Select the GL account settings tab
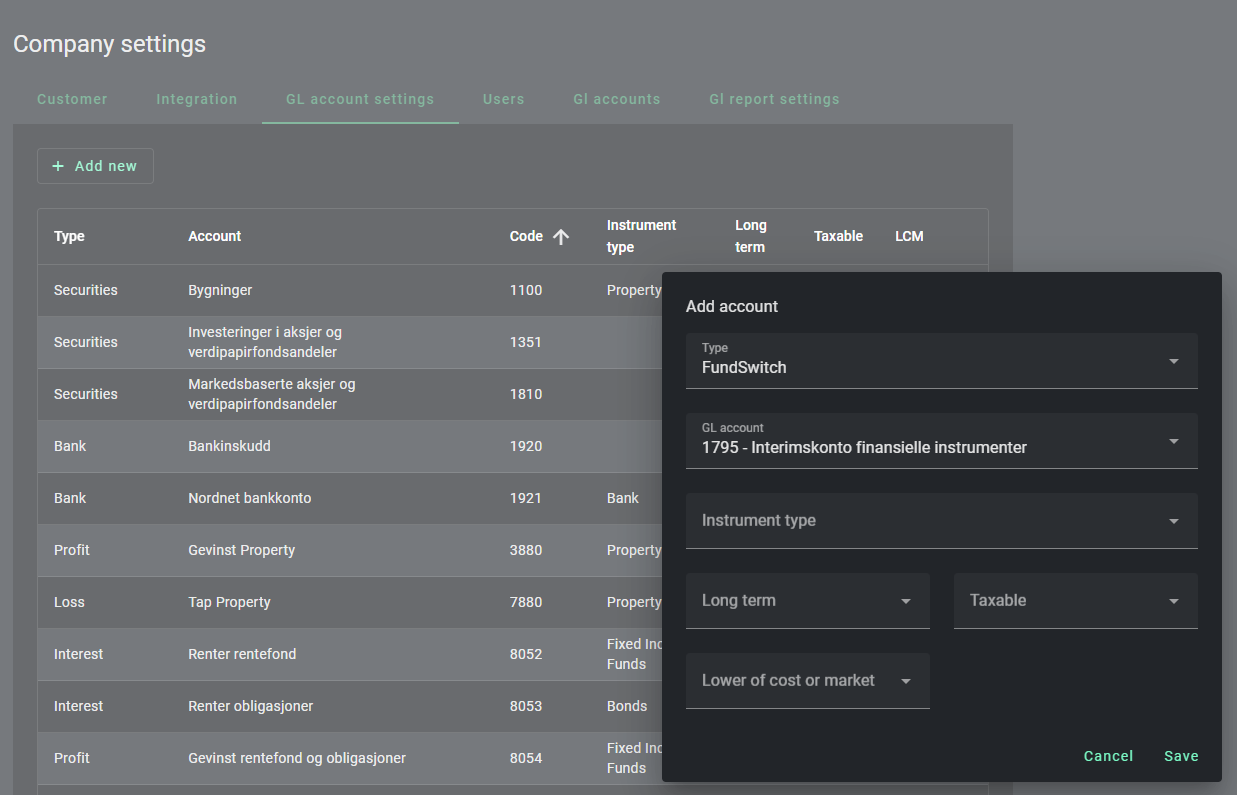Screen dimensions: 1237x795 coord(360,99)
